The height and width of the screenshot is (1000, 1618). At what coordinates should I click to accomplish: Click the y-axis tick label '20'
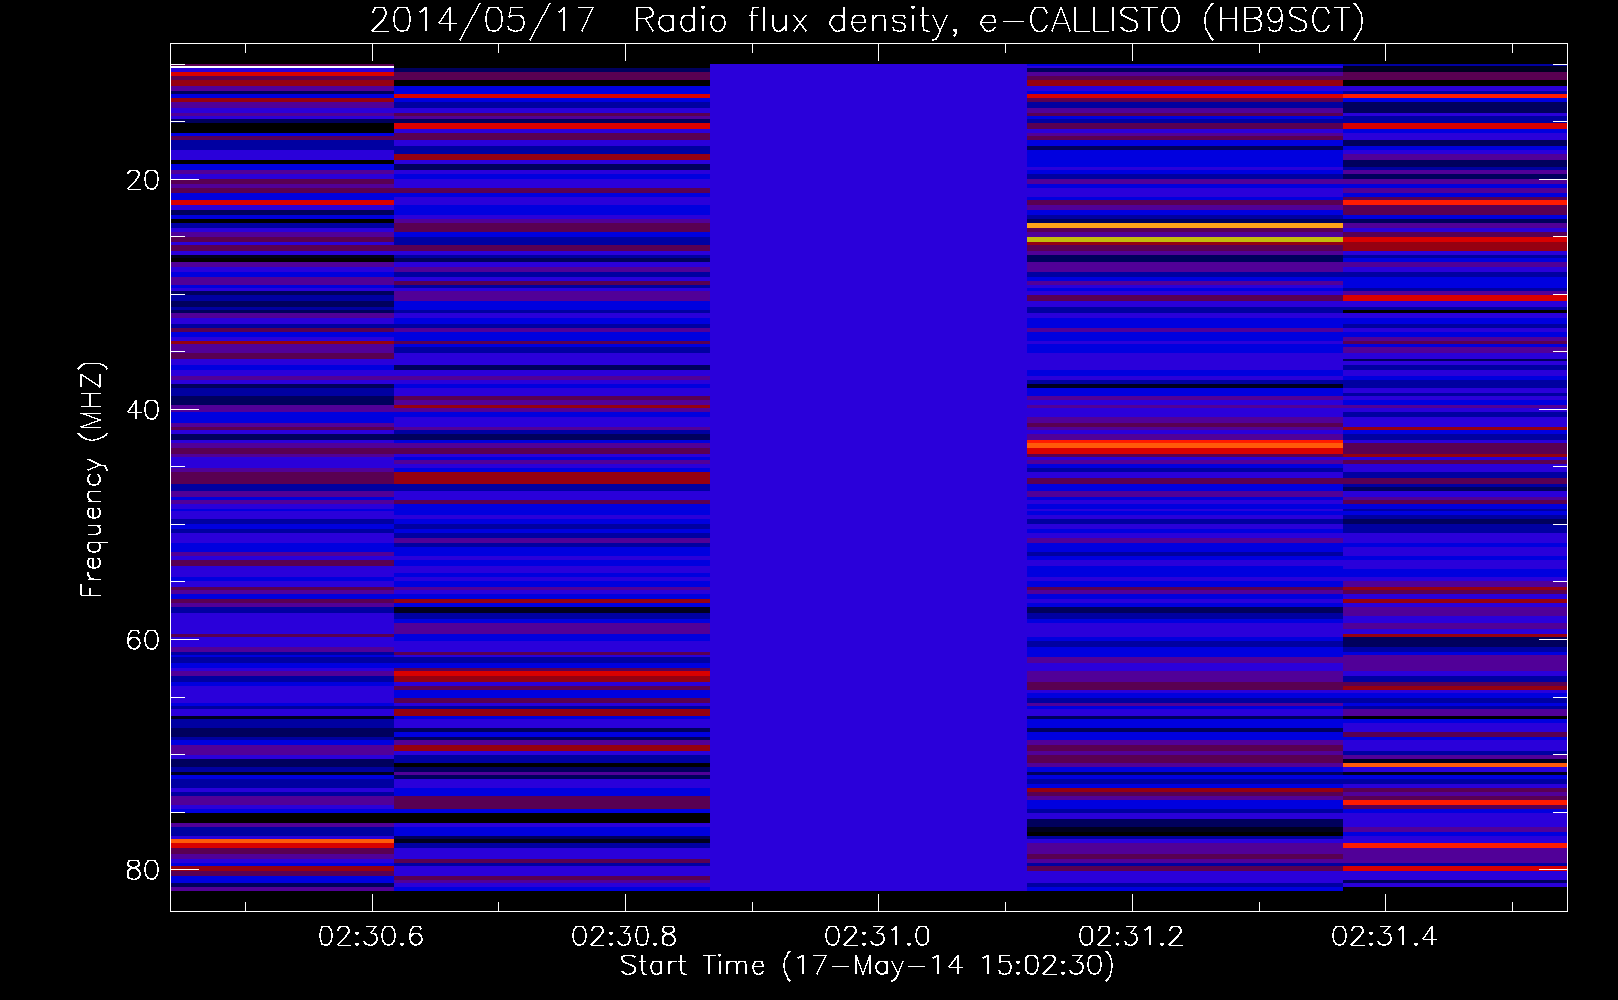[143, 180]
